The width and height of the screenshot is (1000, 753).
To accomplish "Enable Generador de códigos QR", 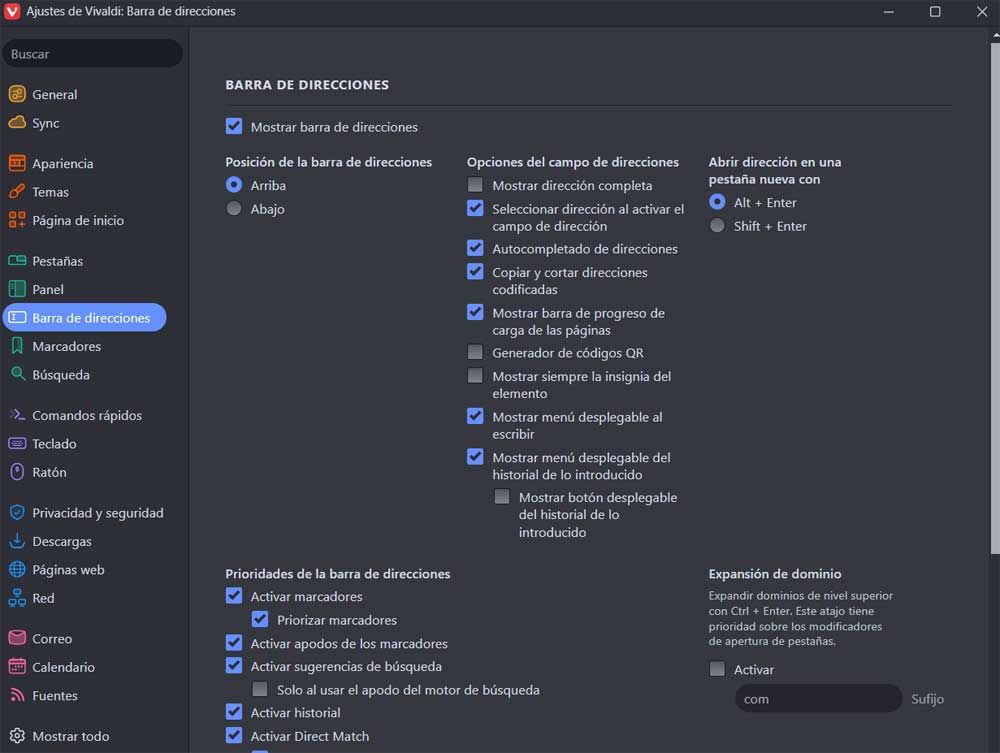I will 475,352.
